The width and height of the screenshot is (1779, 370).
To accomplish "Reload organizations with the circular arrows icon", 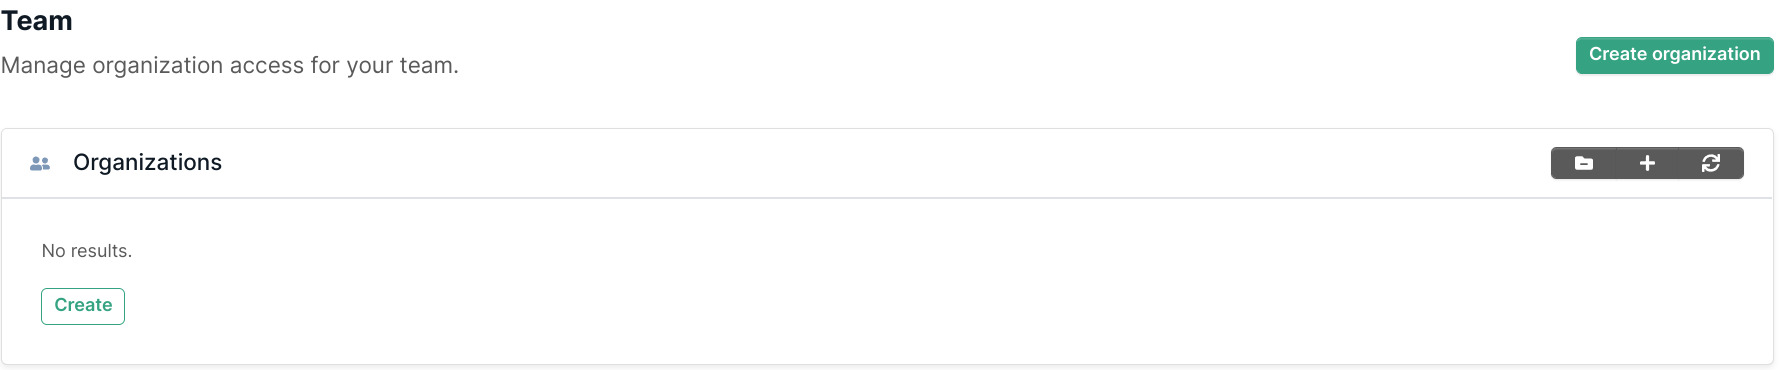I will [x=1711, y=163].
